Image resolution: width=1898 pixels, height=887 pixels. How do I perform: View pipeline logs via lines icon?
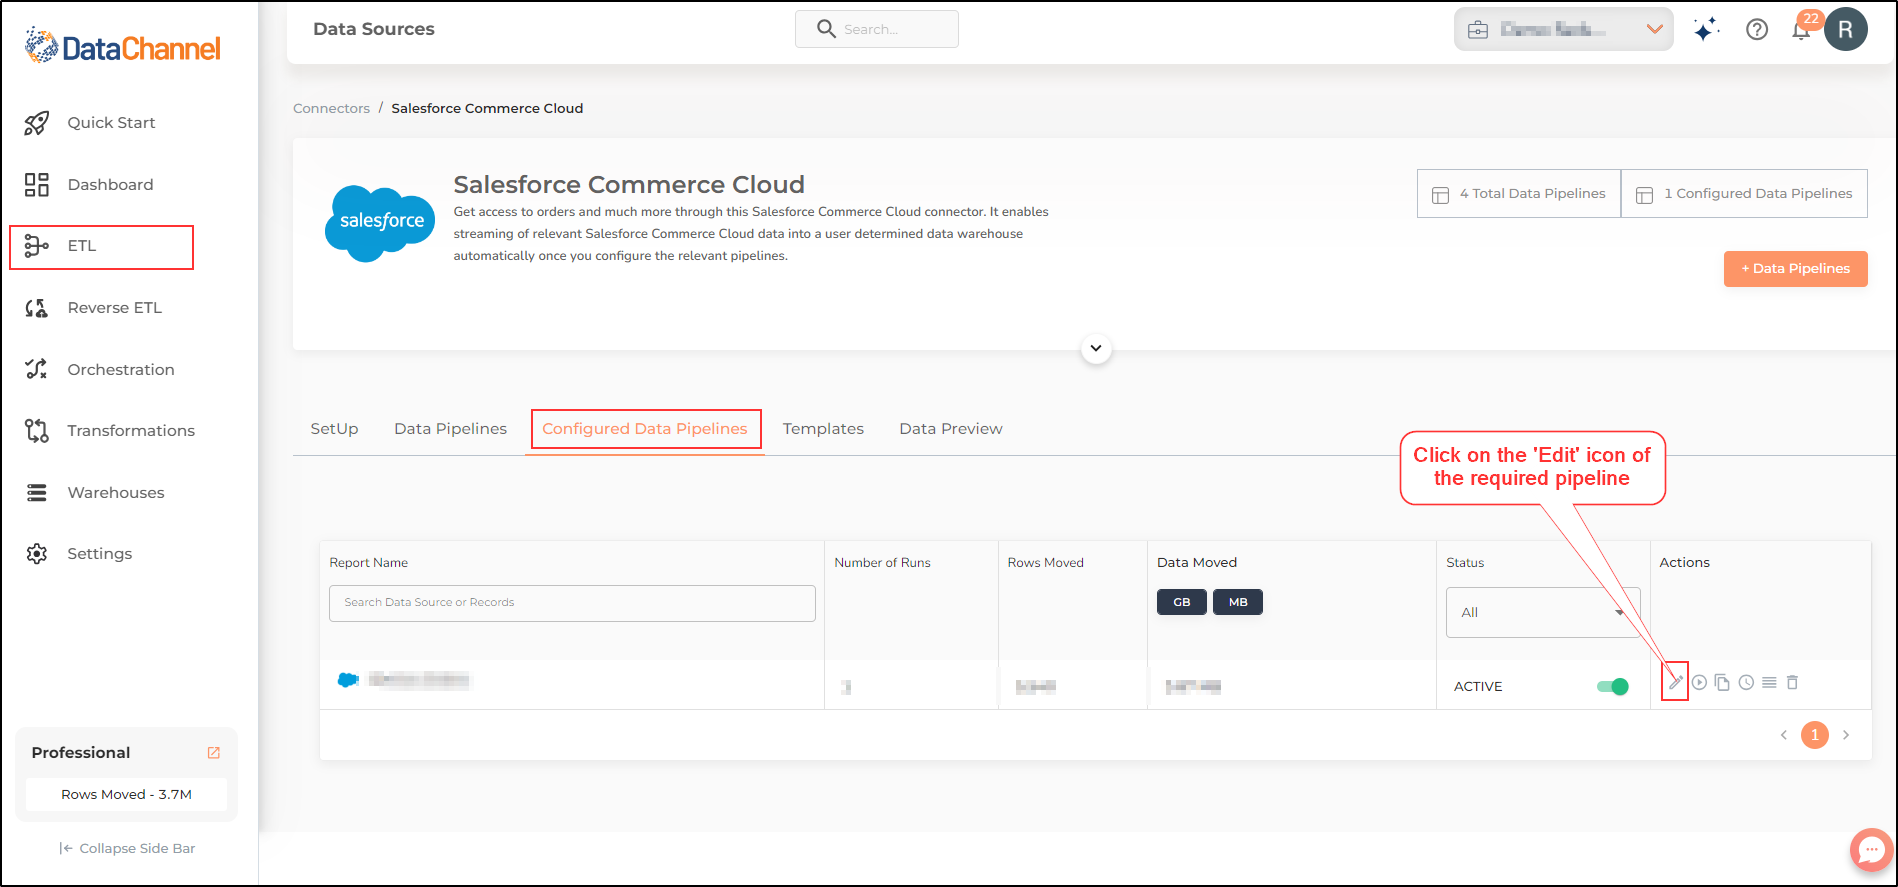[x=1769, y=682]
